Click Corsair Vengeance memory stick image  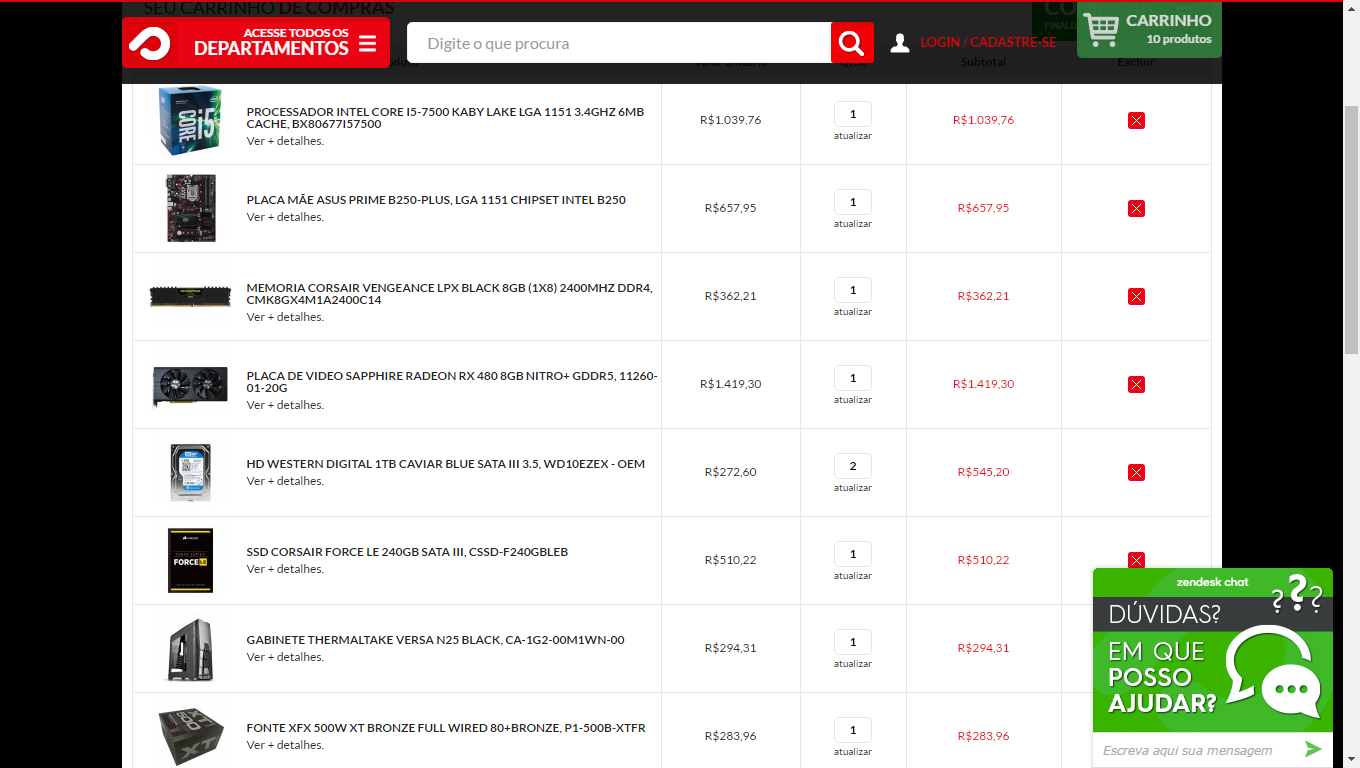pyautogui.click(x=190, y=296)
